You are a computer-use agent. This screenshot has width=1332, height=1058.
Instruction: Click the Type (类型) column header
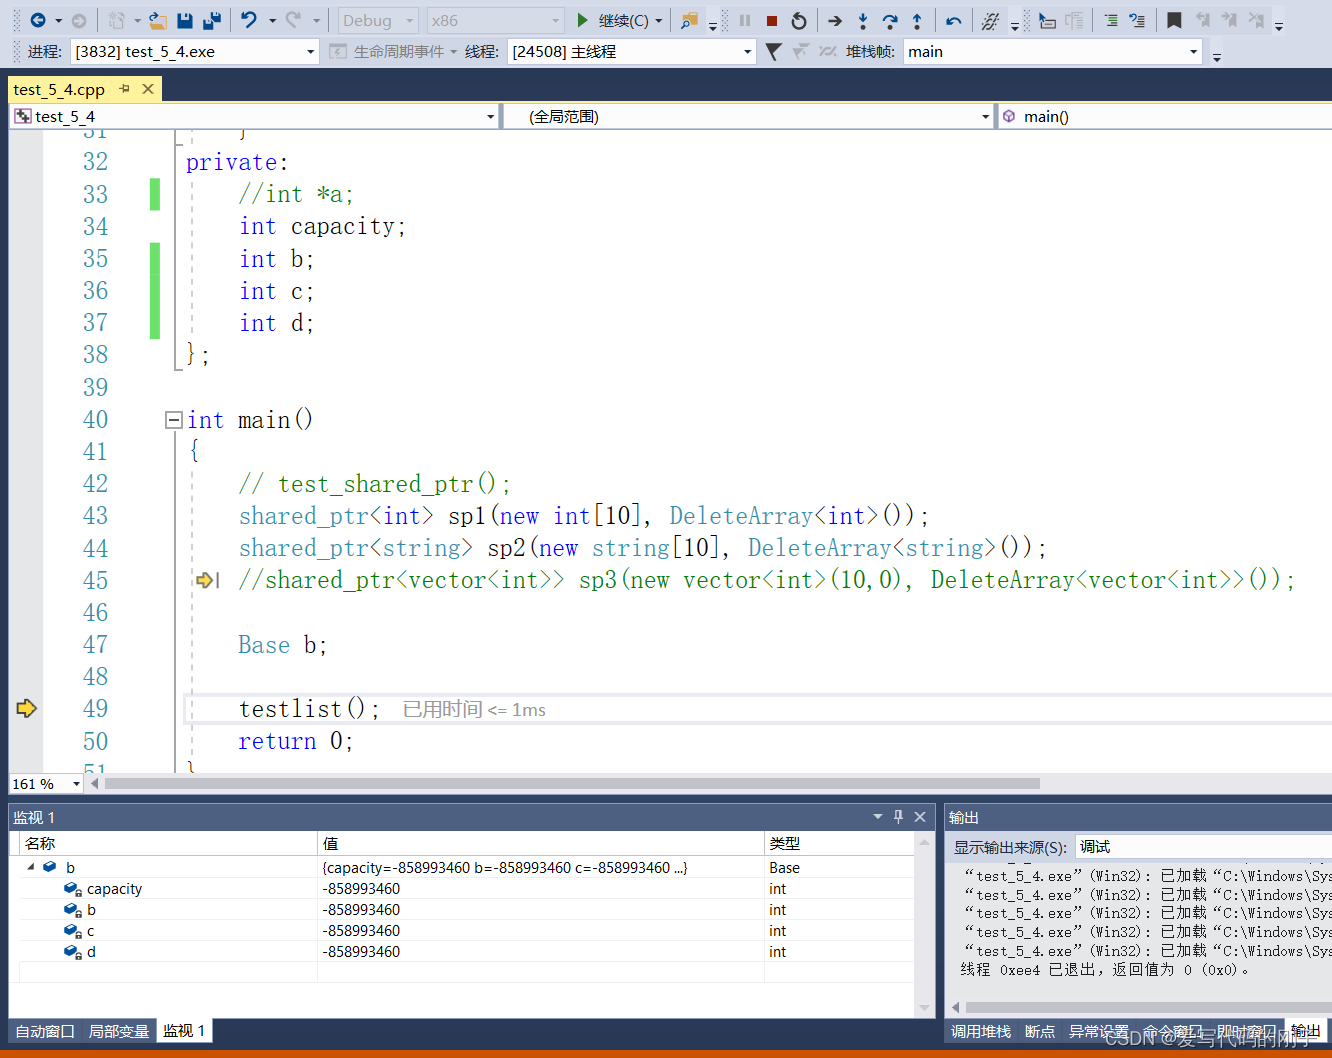pyautogui.click(x=839, y=843)
